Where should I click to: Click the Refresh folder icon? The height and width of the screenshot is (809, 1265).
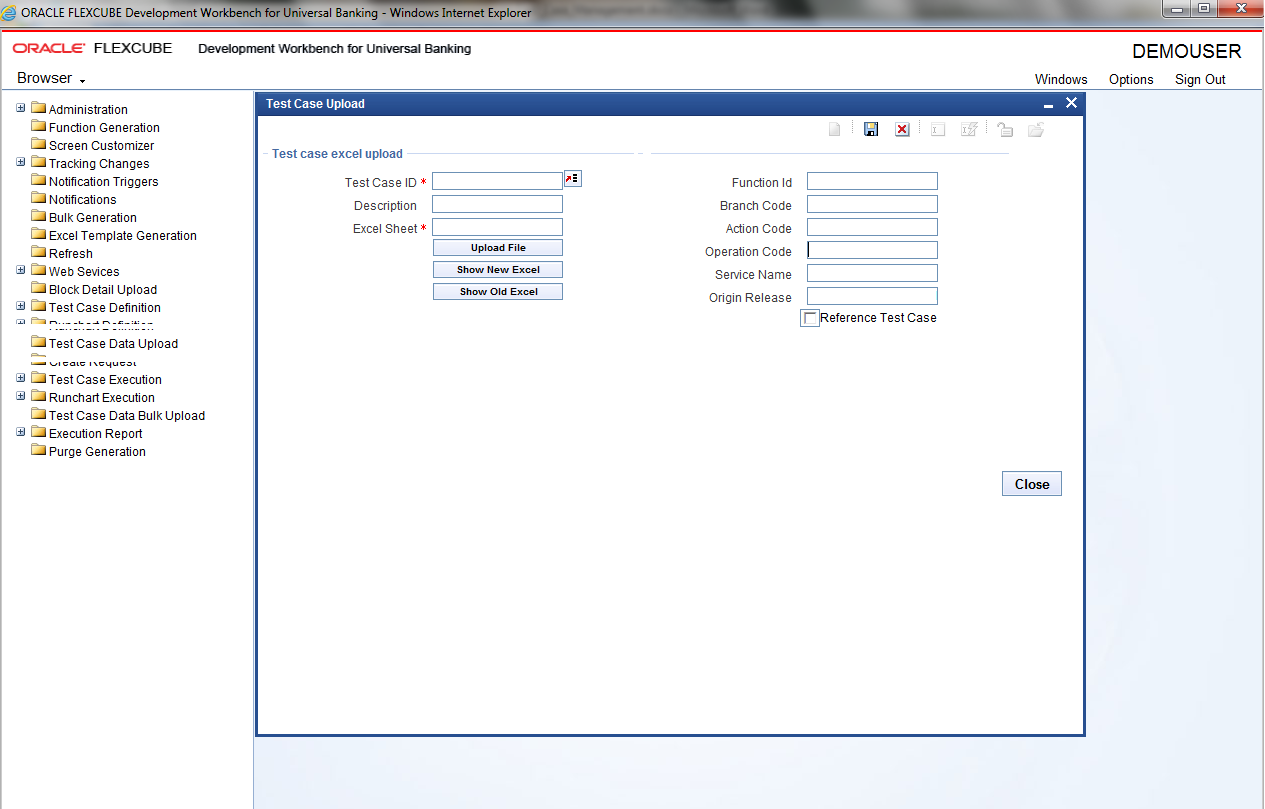point(39,252)
